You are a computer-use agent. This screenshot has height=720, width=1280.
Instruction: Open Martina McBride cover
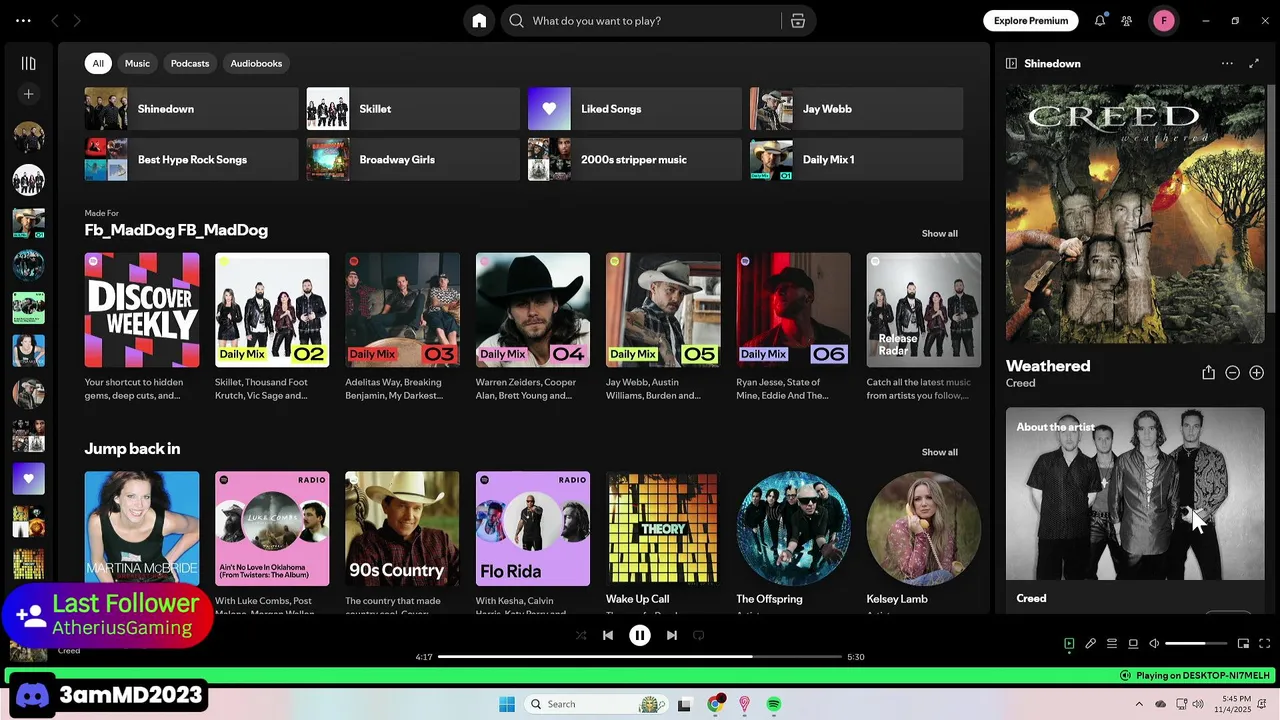[142, 529]
